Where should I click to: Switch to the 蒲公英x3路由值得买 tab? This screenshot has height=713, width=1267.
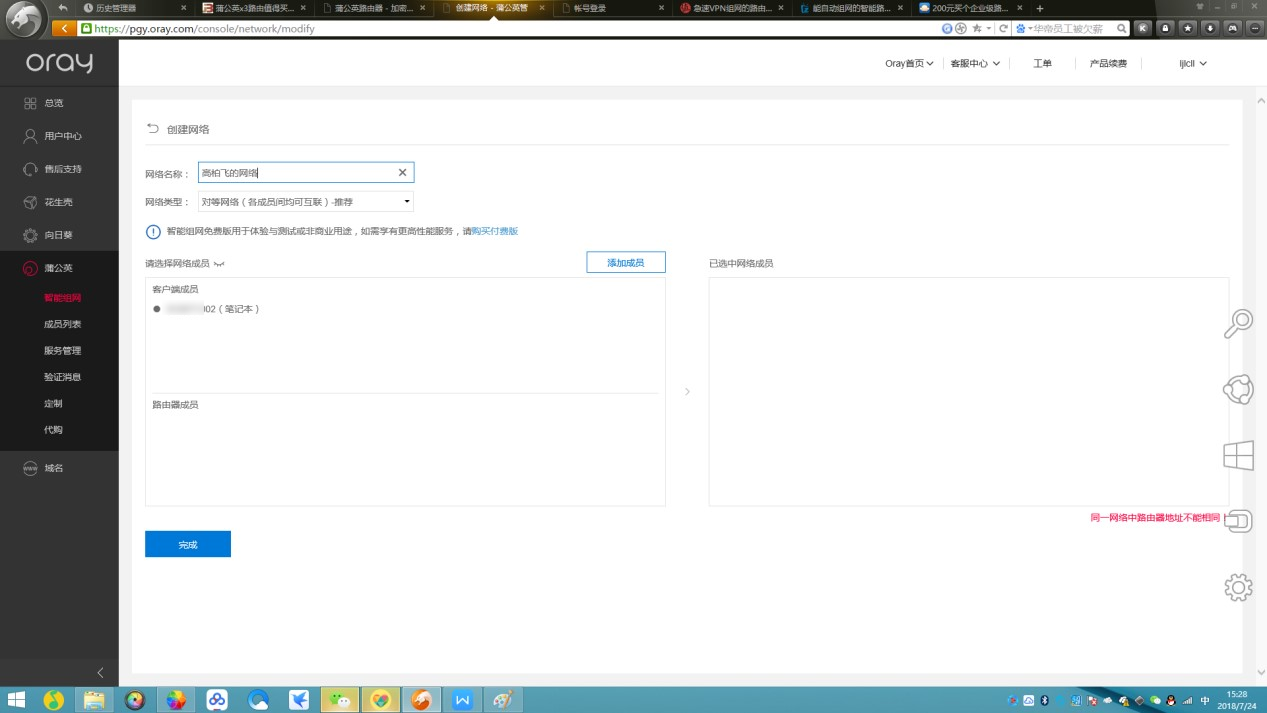point(255,8)
